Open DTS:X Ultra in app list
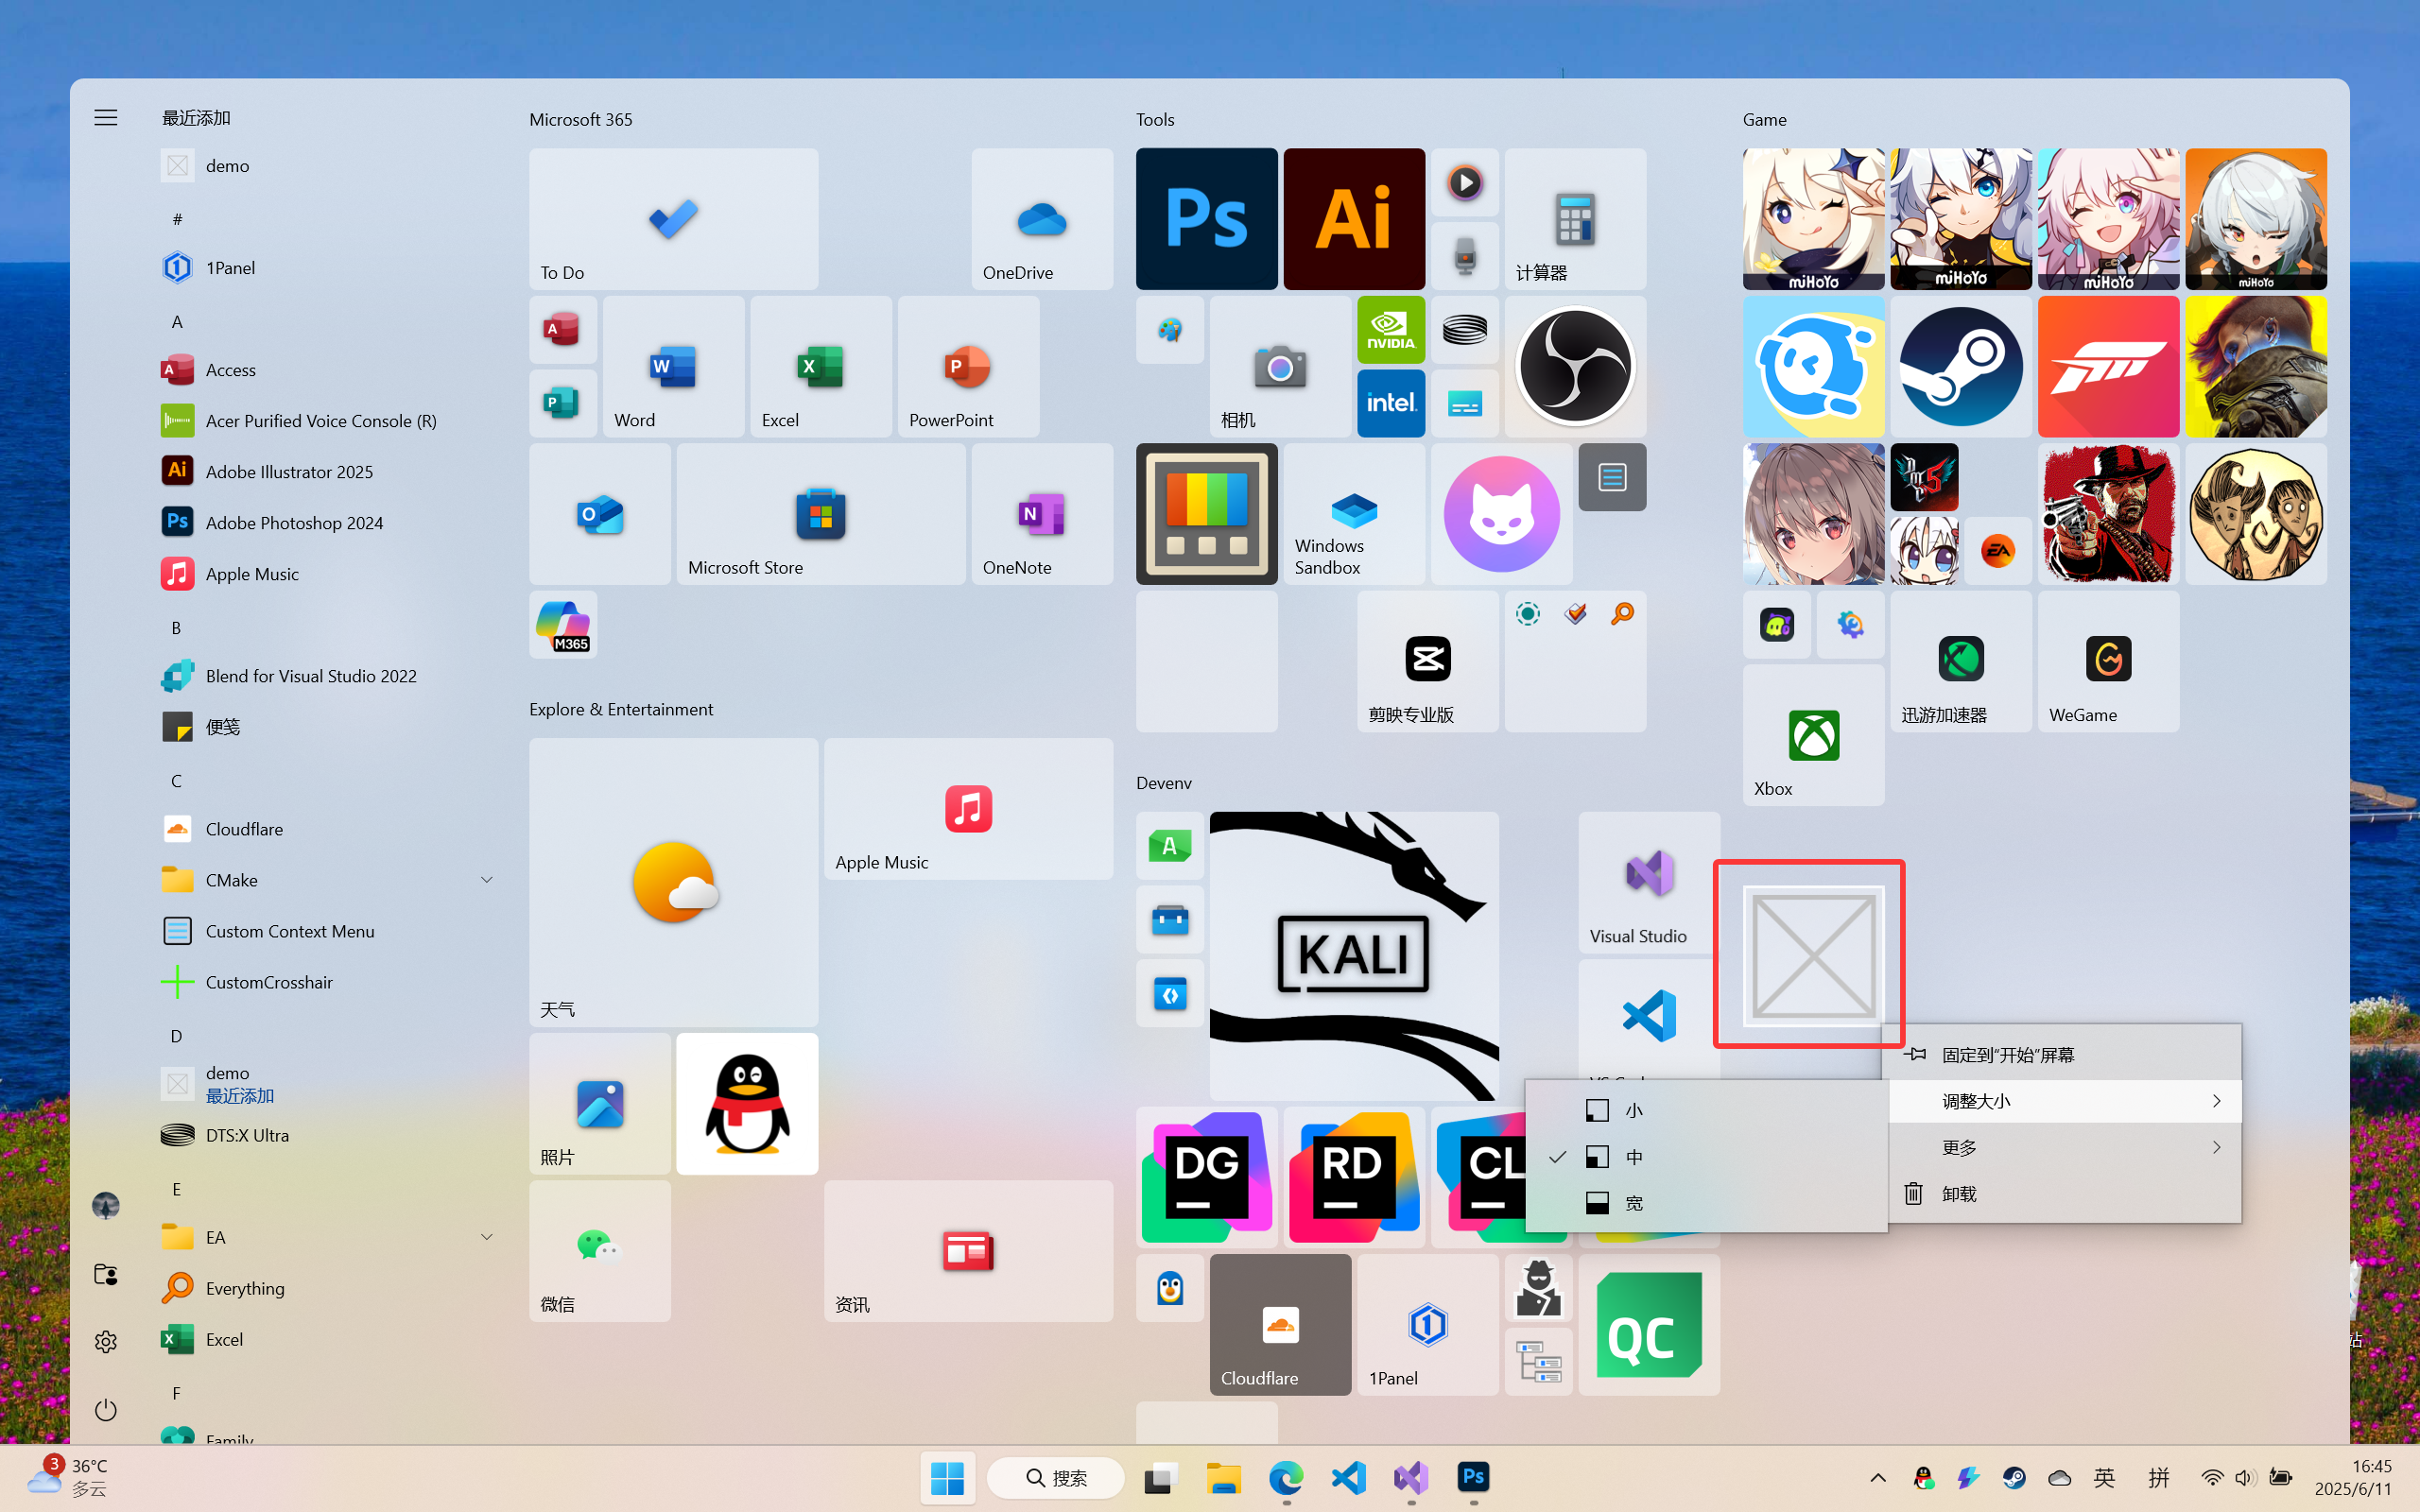 click(328, 1135)
